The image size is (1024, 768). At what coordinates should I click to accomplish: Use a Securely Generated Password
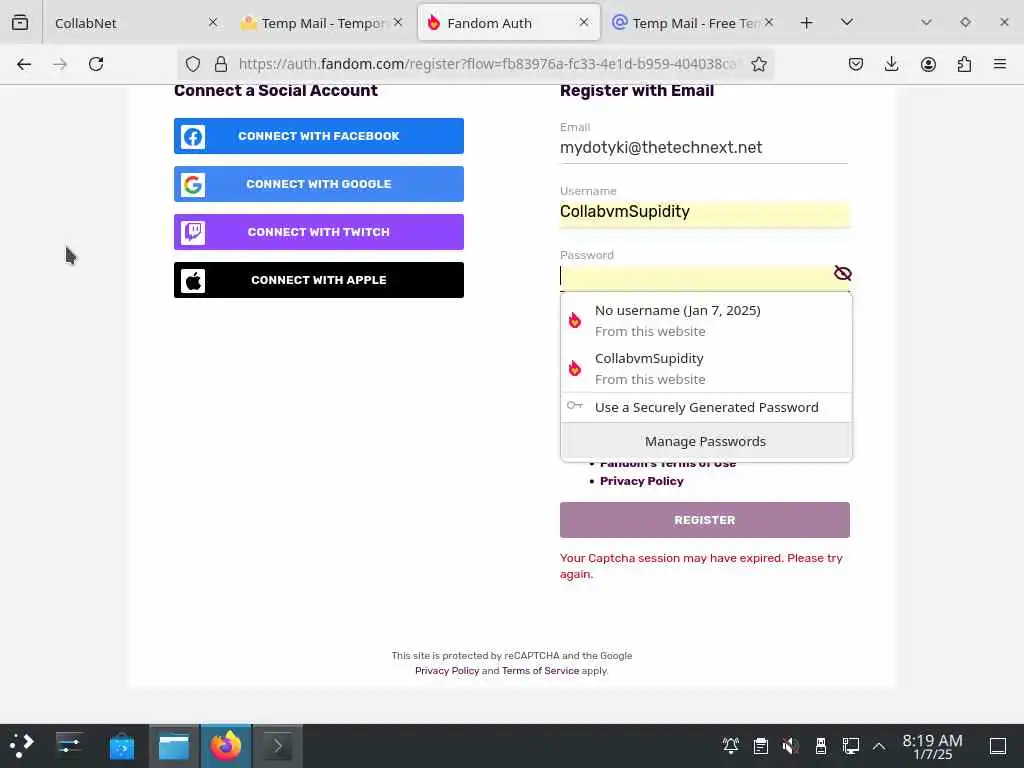[706, 408]
